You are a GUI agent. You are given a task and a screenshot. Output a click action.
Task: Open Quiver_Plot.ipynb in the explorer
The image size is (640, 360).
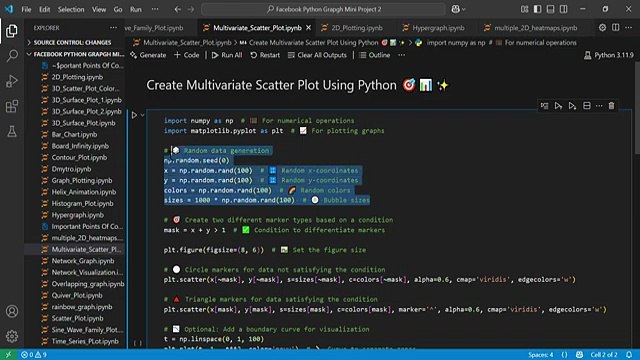[x=77, y=295]
